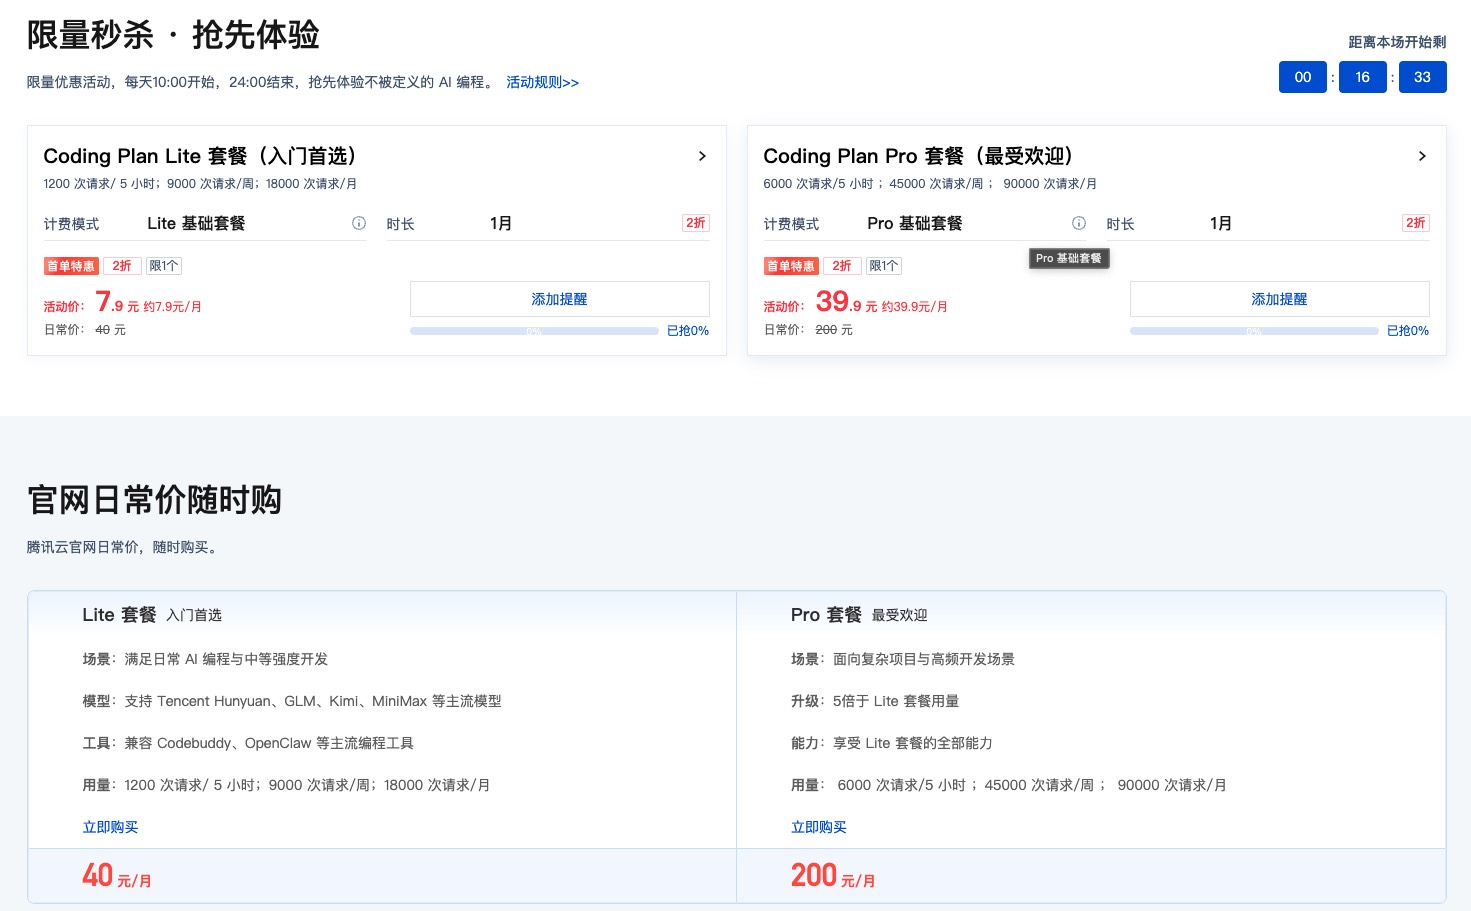Screen dimensions: 1471x911
Task: Click the countdown seconds box showing 33
Action: 1422,76
